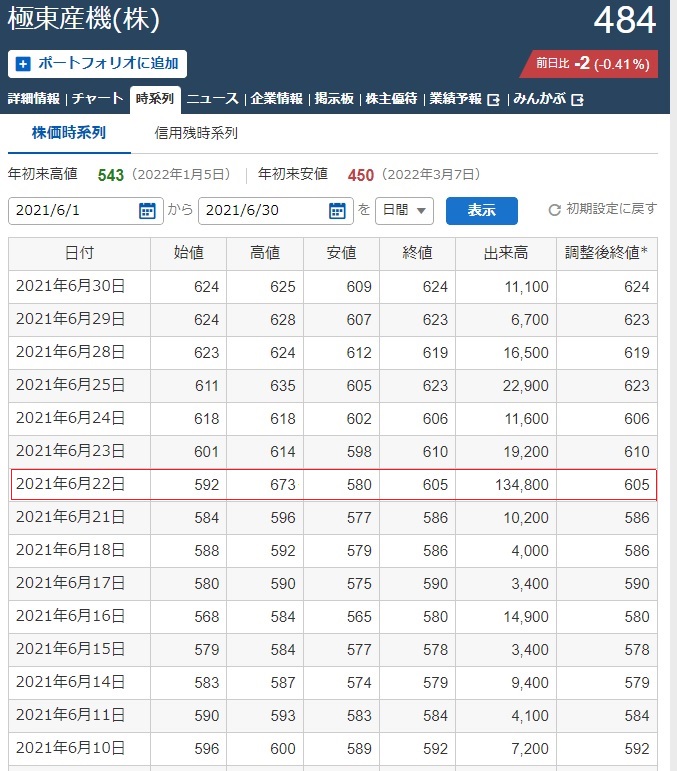Click the reset arrow icon beside 初期設定に戻す

coord(555,210)
